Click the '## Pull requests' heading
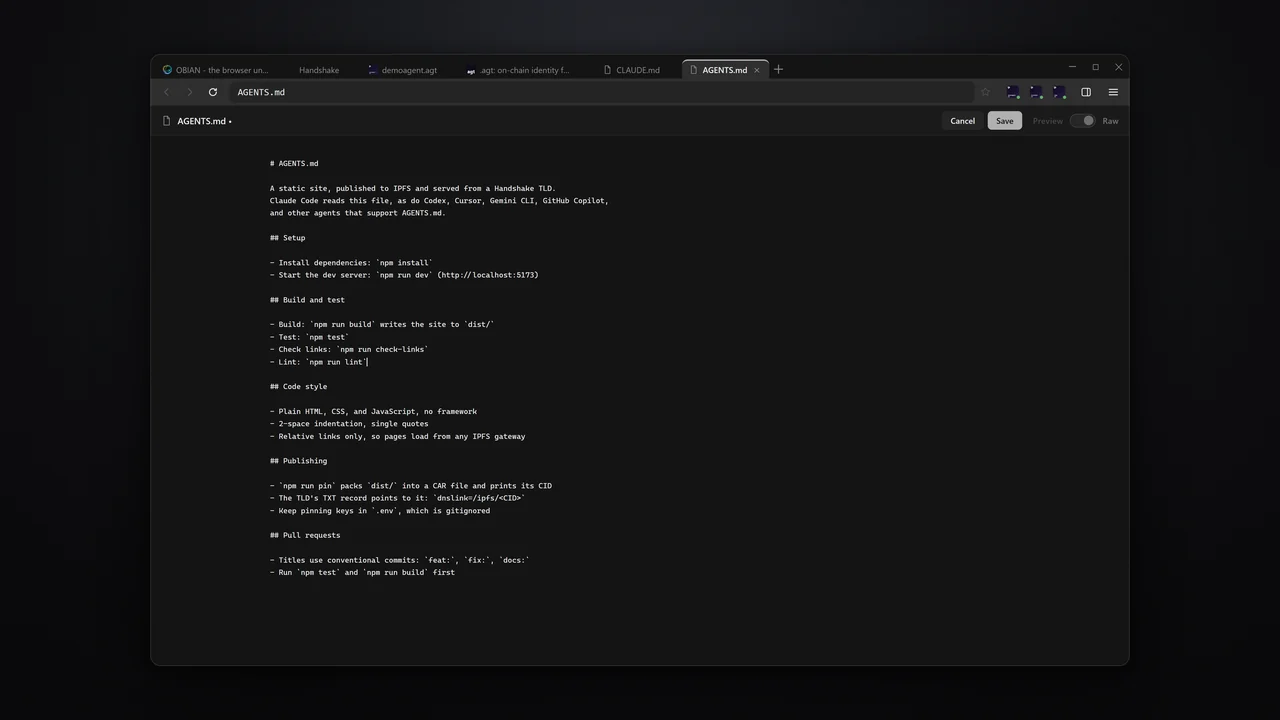The image size is (1280, 720). [x=305, y=535]
